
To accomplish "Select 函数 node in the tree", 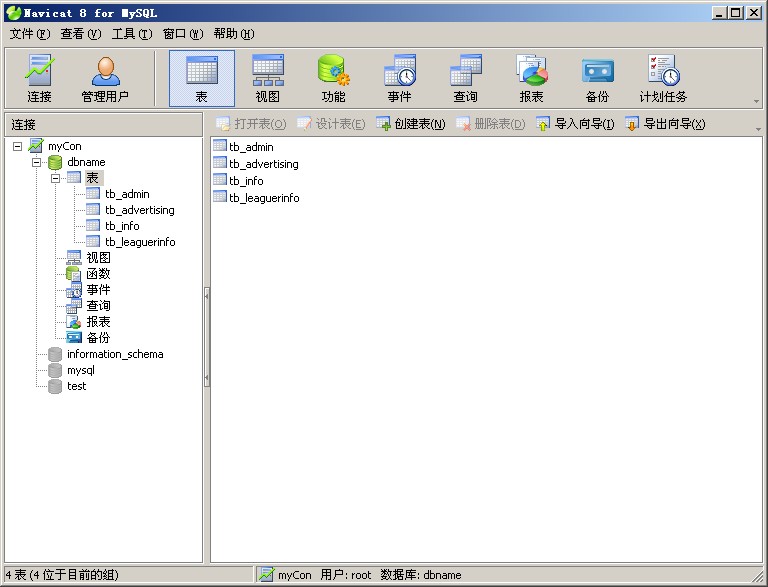I will (98, 274).
